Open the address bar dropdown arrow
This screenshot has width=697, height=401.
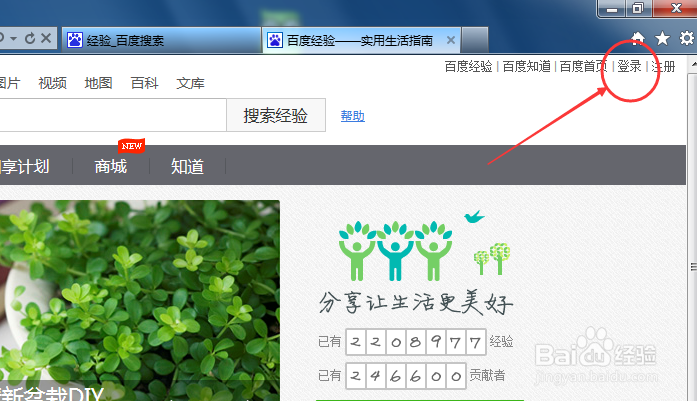(x=14, y=39)
